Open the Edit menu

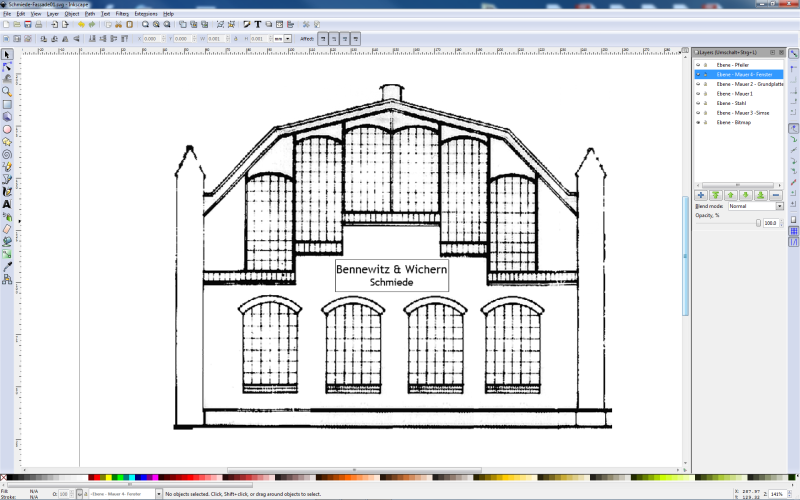[21, 14]
